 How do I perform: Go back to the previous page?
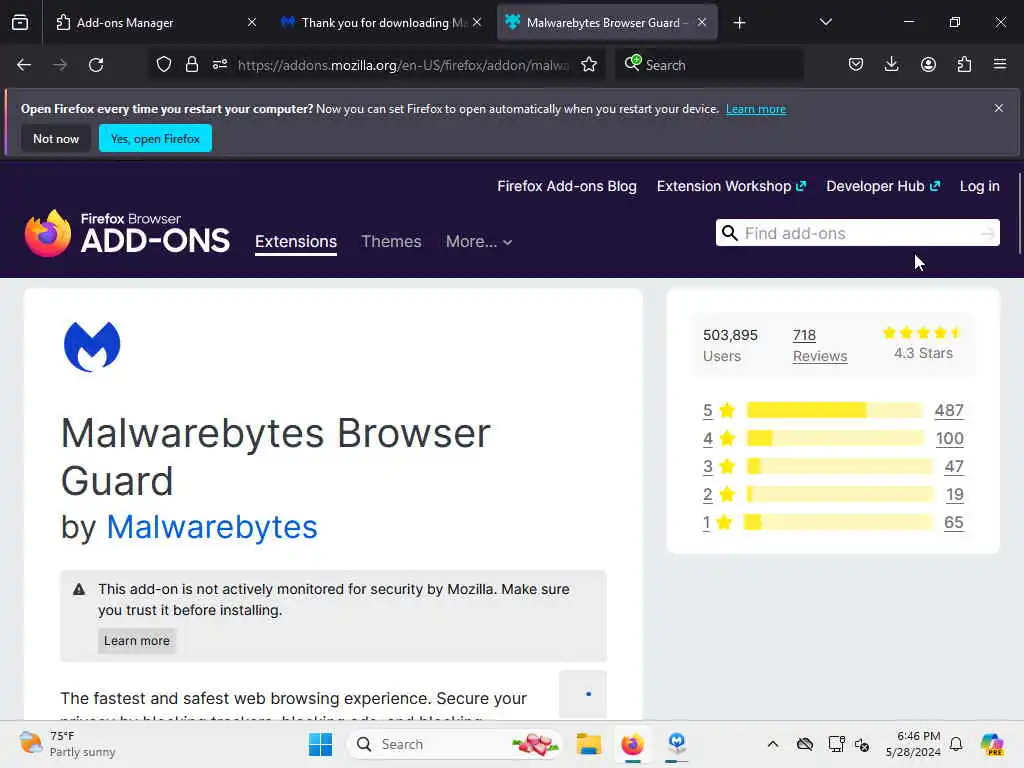point(24,65)
